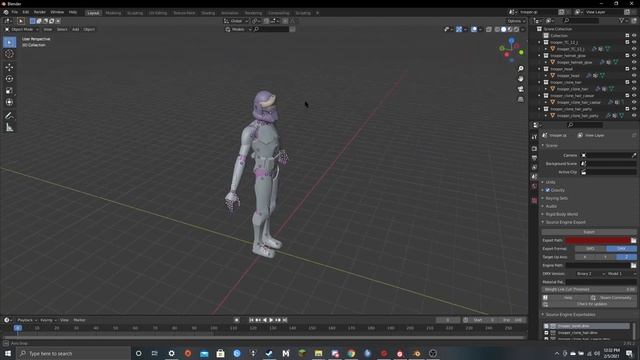Open the Edit menu

click(x=26, y=12)
